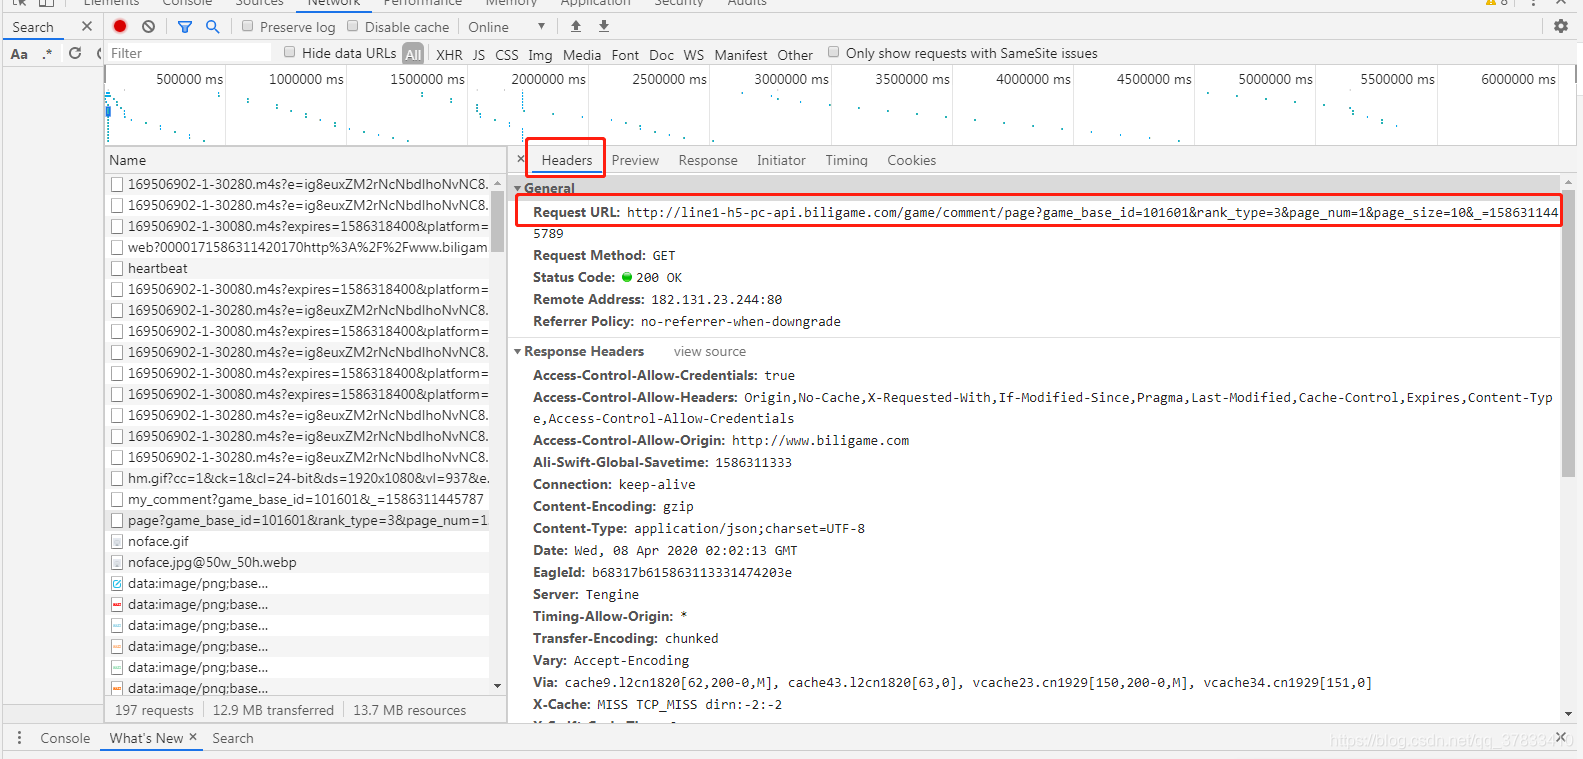The image size is (1583, 759).
Task: Filter requests by JS
Action: pos(479,55)
